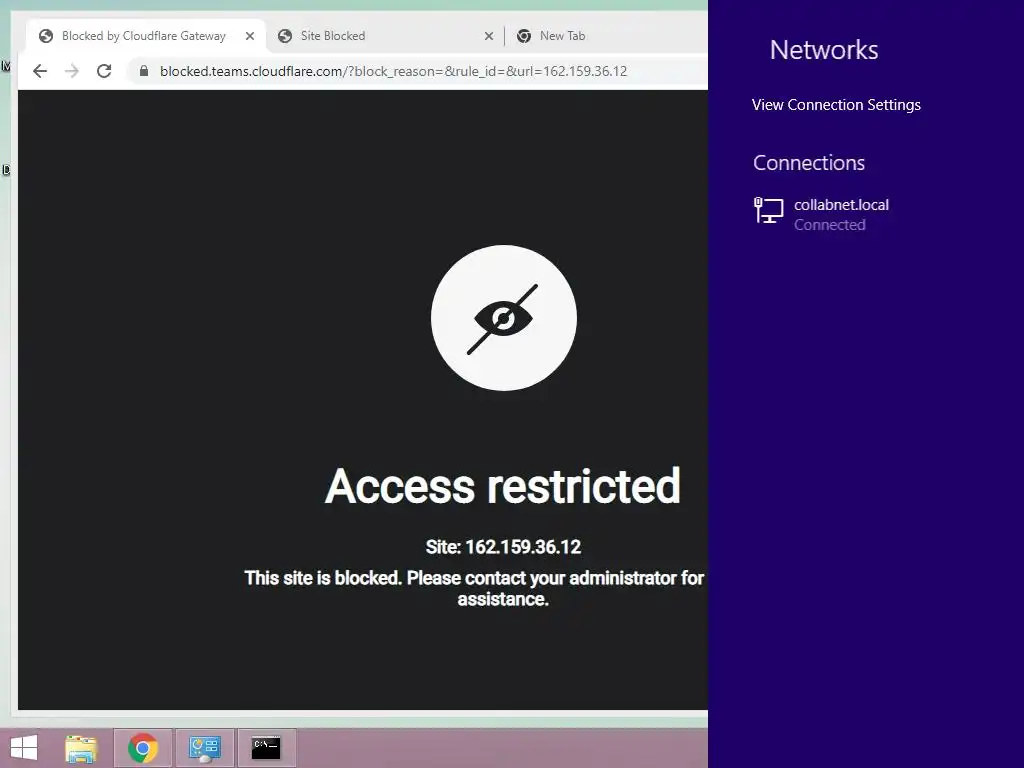Close the Site Blocked tab
This screenshot has height=768, width=1024.
[x=488, y=36]
